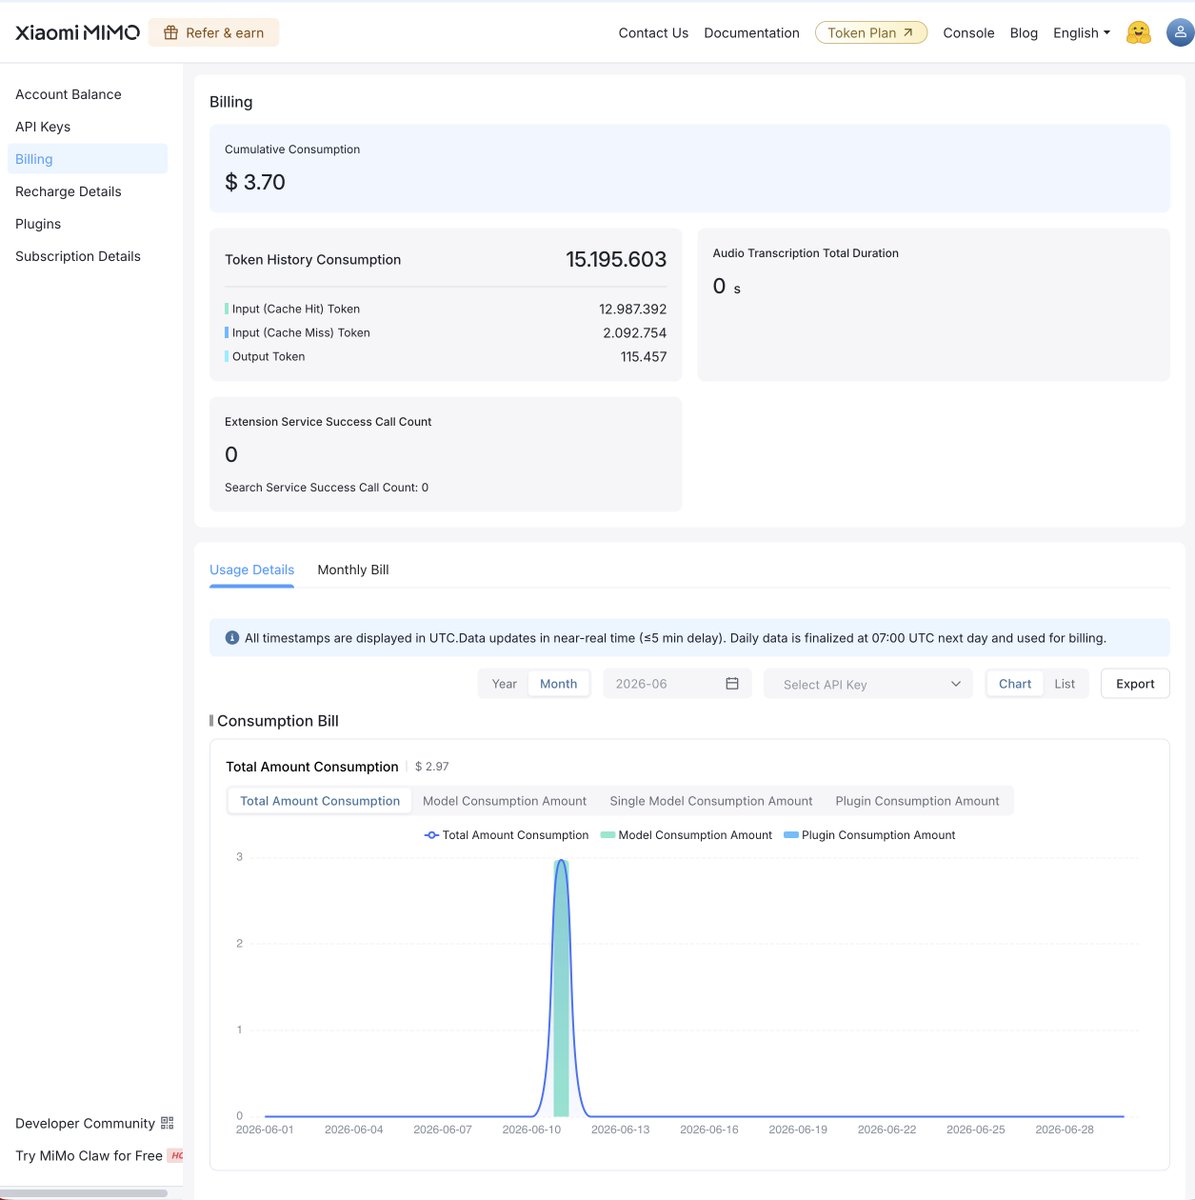1195x1200 pixels.
Task: Click the Xiaomi MiMo logo
Action: tap(77, 32)
